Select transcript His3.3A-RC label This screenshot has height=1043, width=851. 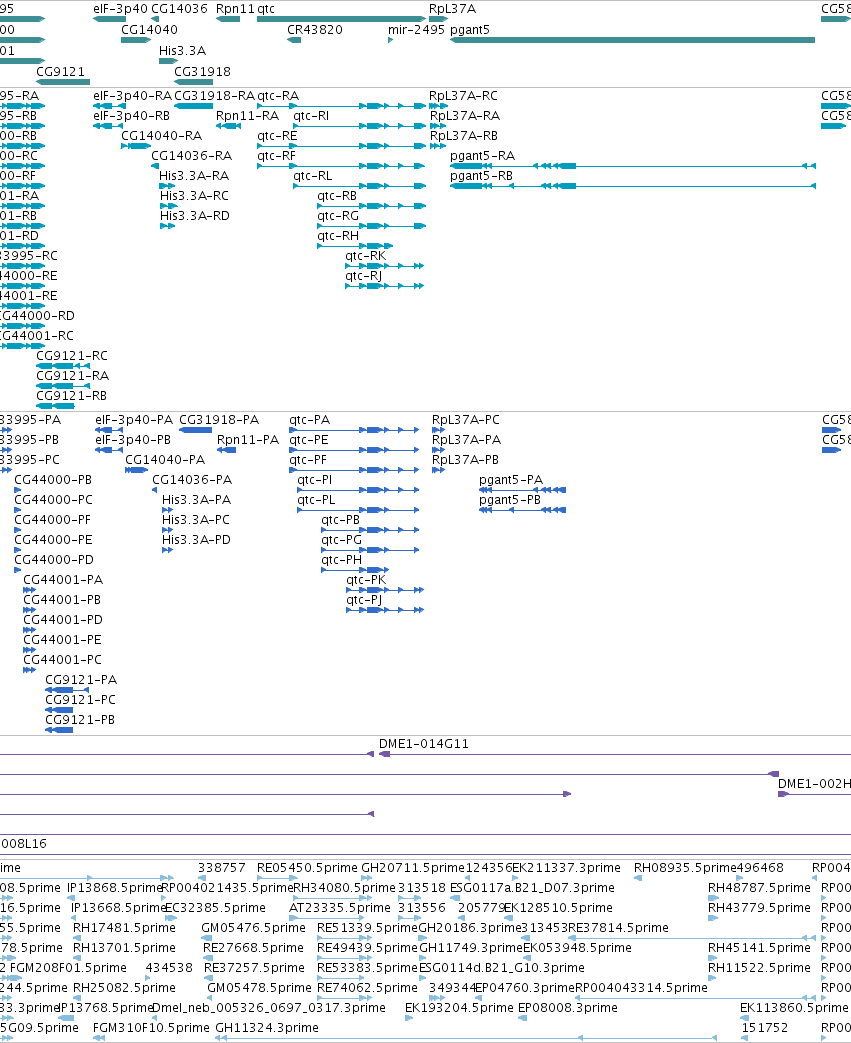tap(194, 196)
